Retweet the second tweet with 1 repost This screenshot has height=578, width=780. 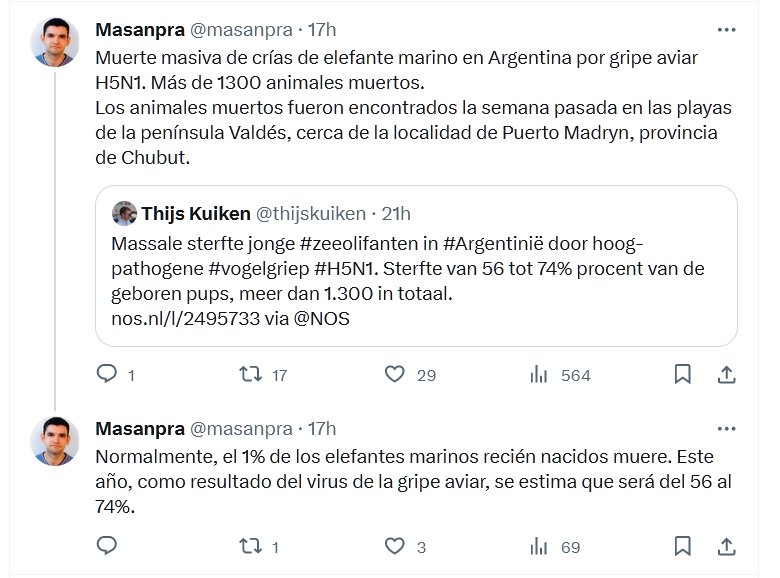pos(252,546)
